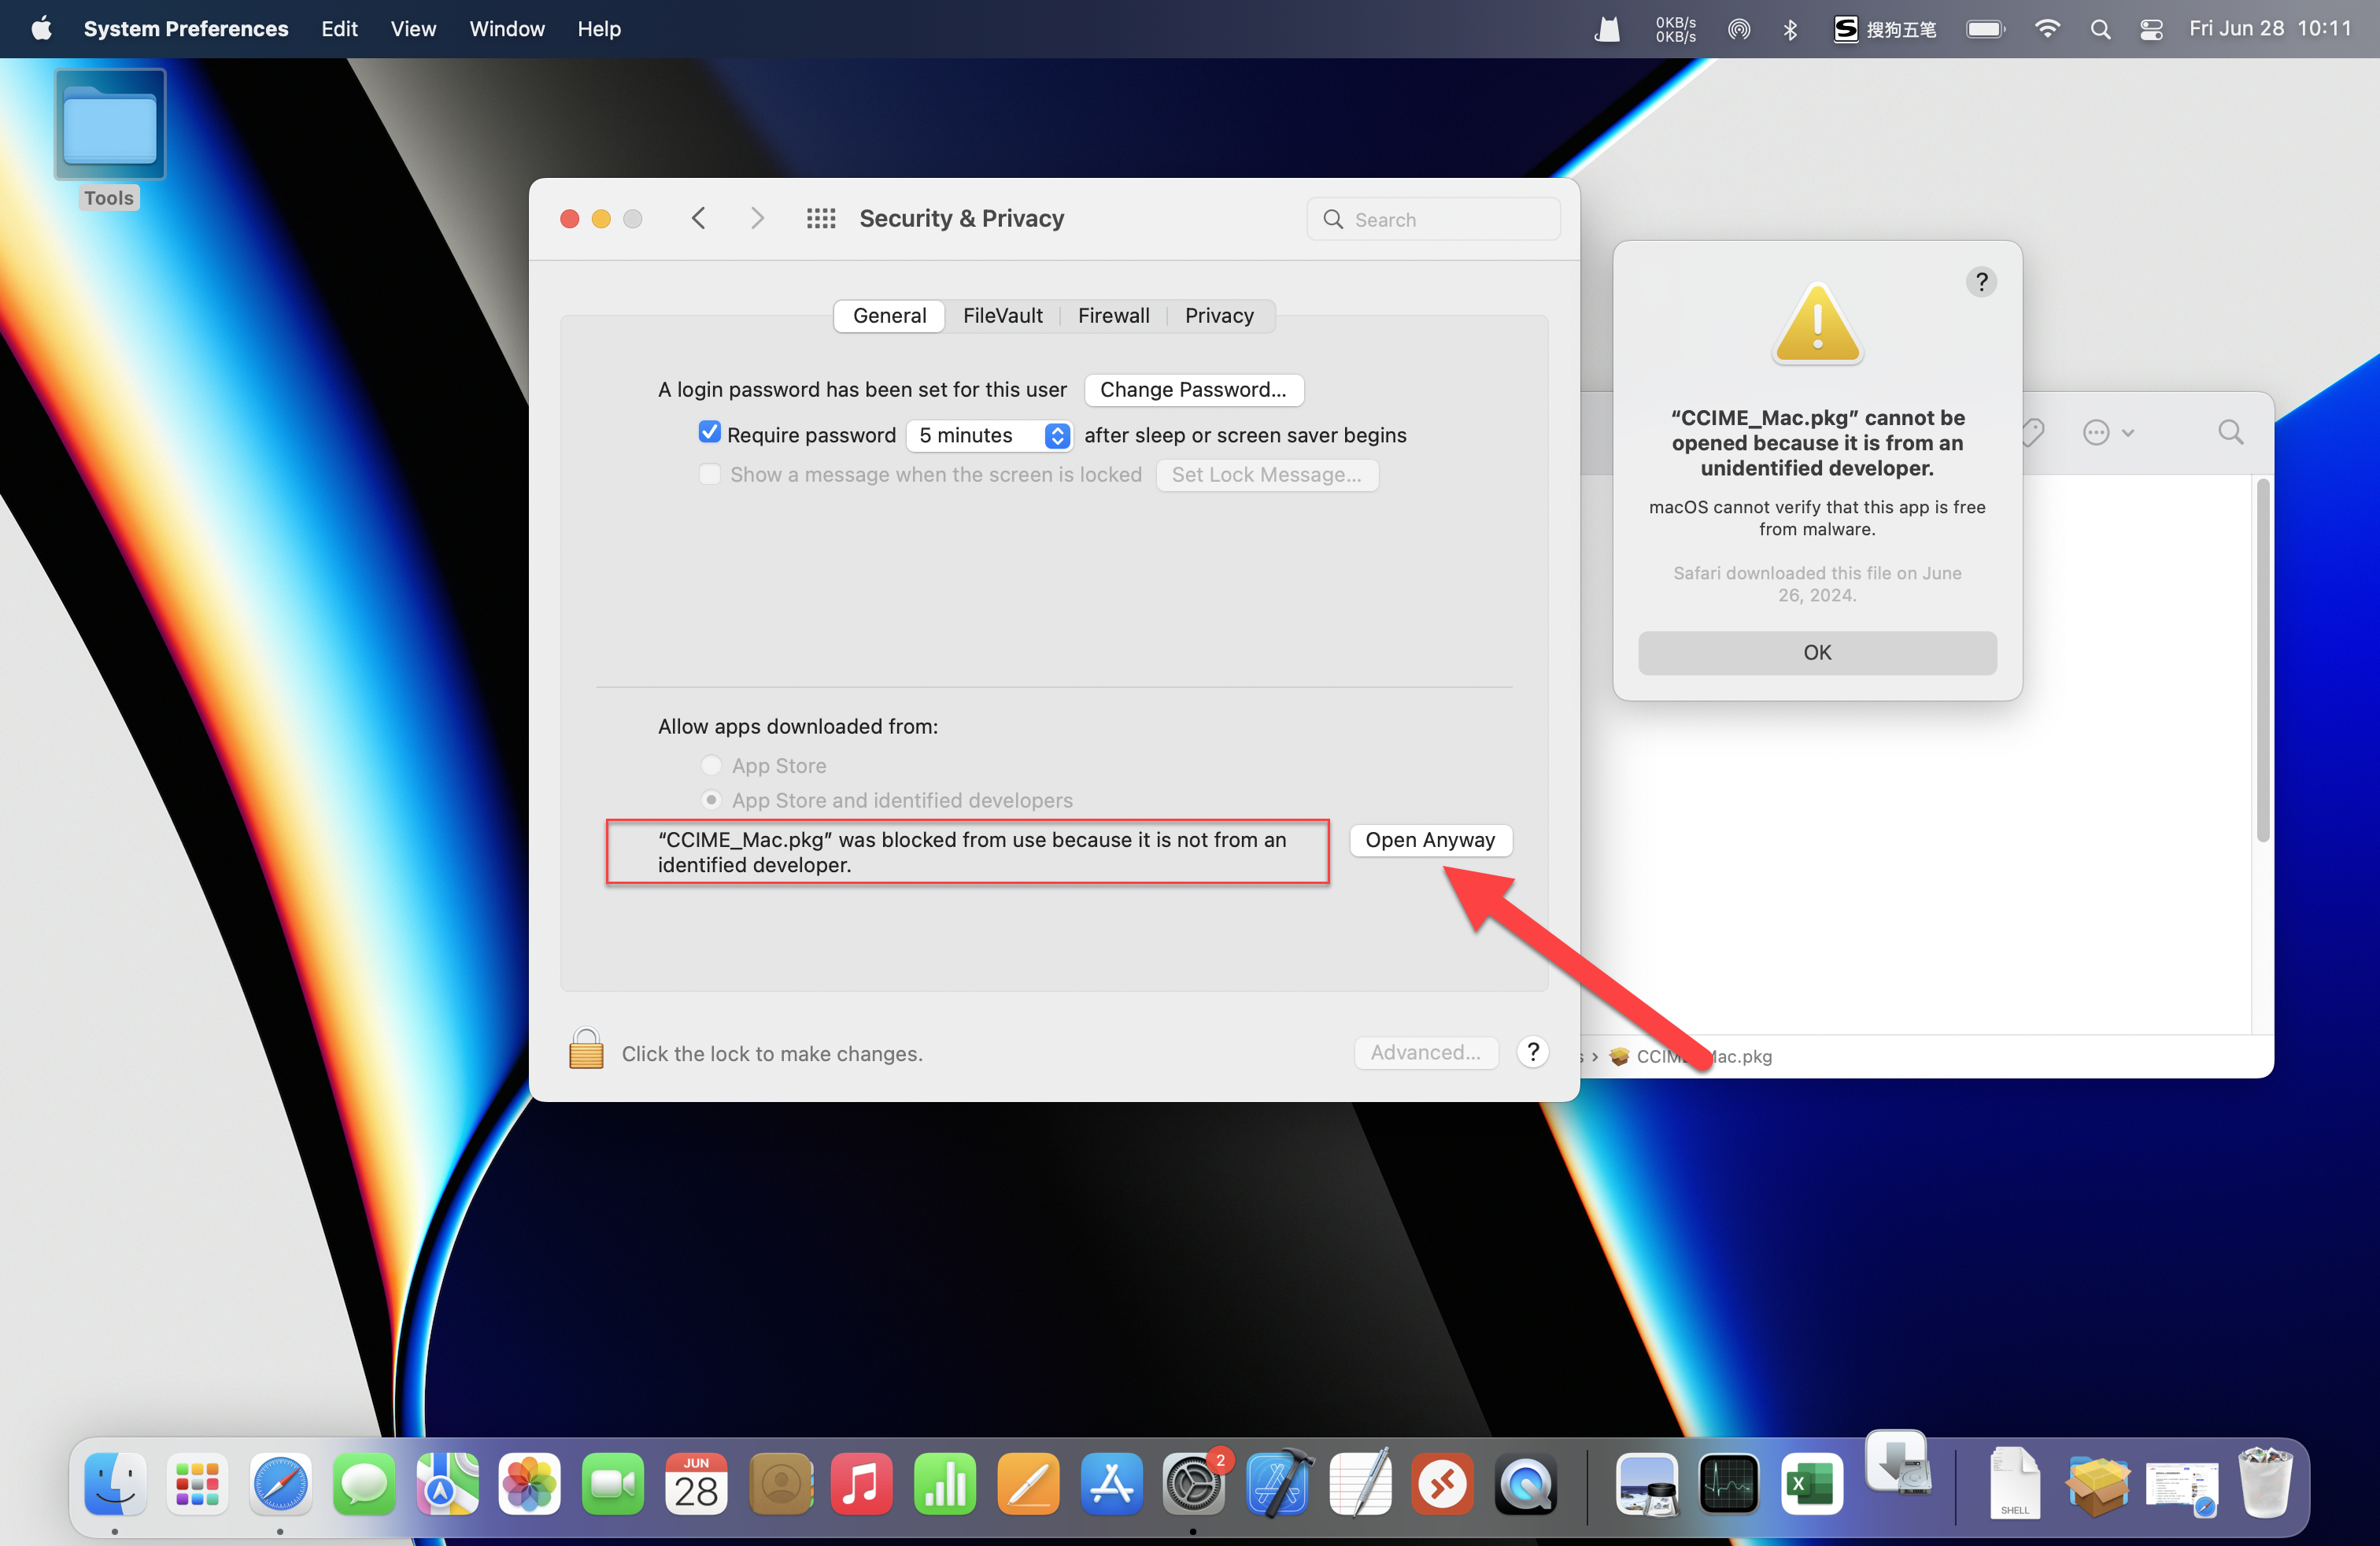Enable show message when screen locked
The height and width of the screenshot is (1546, 2380).
pos(709,474)
